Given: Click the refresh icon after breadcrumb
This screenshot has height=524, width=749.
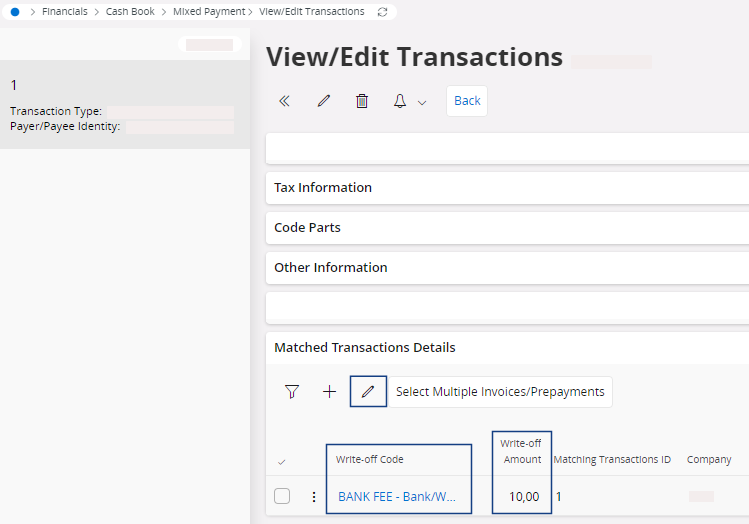Looking at the screenshot, I should tap(382, 12).
